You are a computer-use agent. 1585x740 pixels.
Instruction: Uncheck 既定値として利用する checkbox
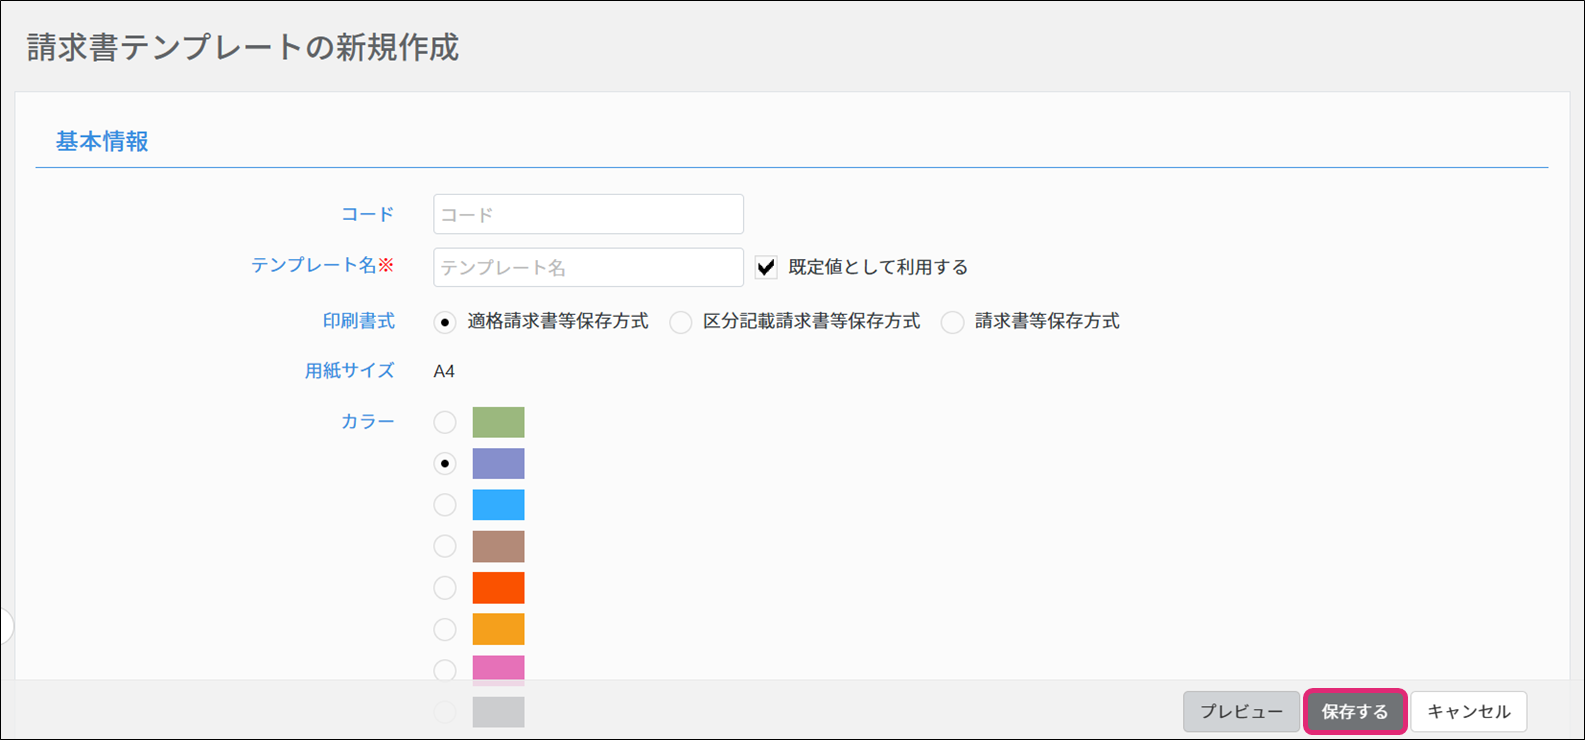pyautogui.click(x=766, y=267)
